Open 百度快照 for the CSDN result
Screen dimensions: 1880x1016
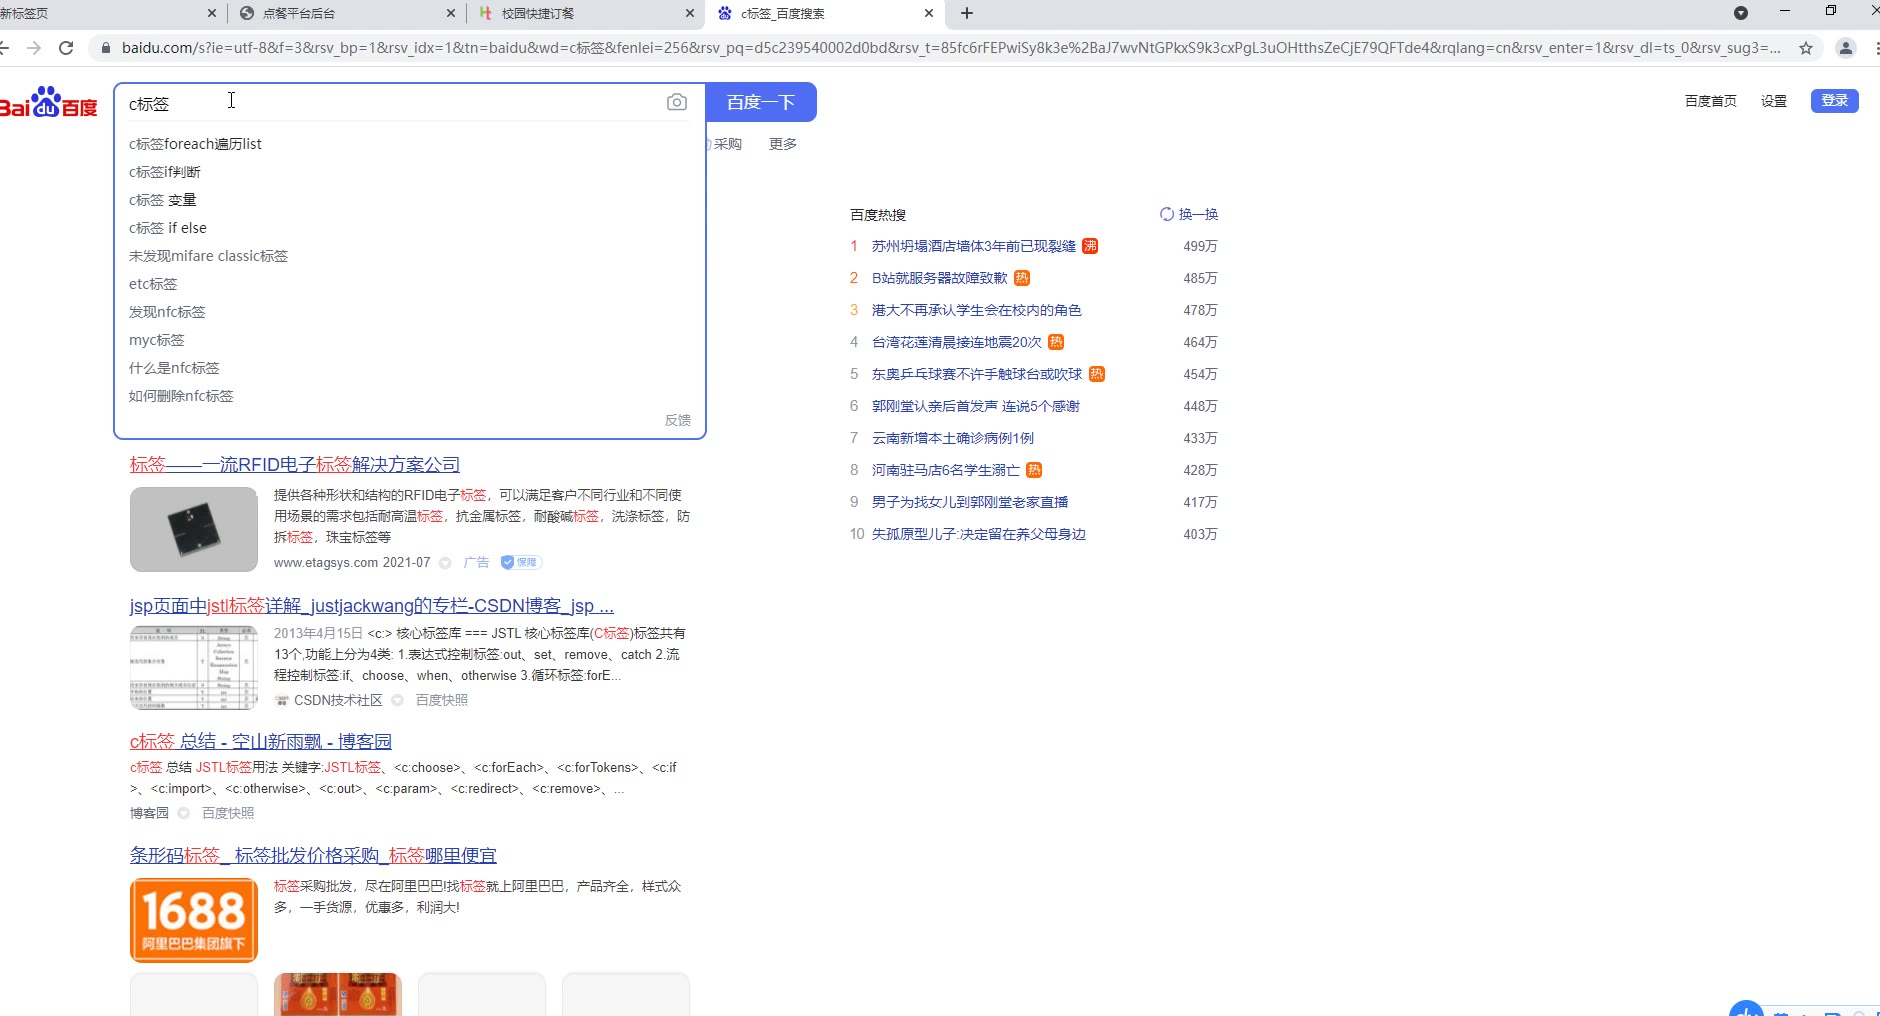point(442,700)
